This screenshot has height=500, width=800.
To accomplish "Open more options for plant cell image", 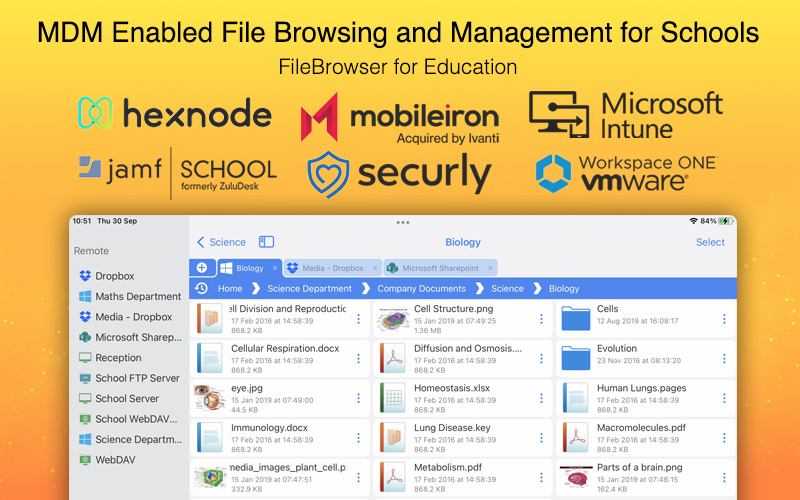I will click(x=358, y=478).
